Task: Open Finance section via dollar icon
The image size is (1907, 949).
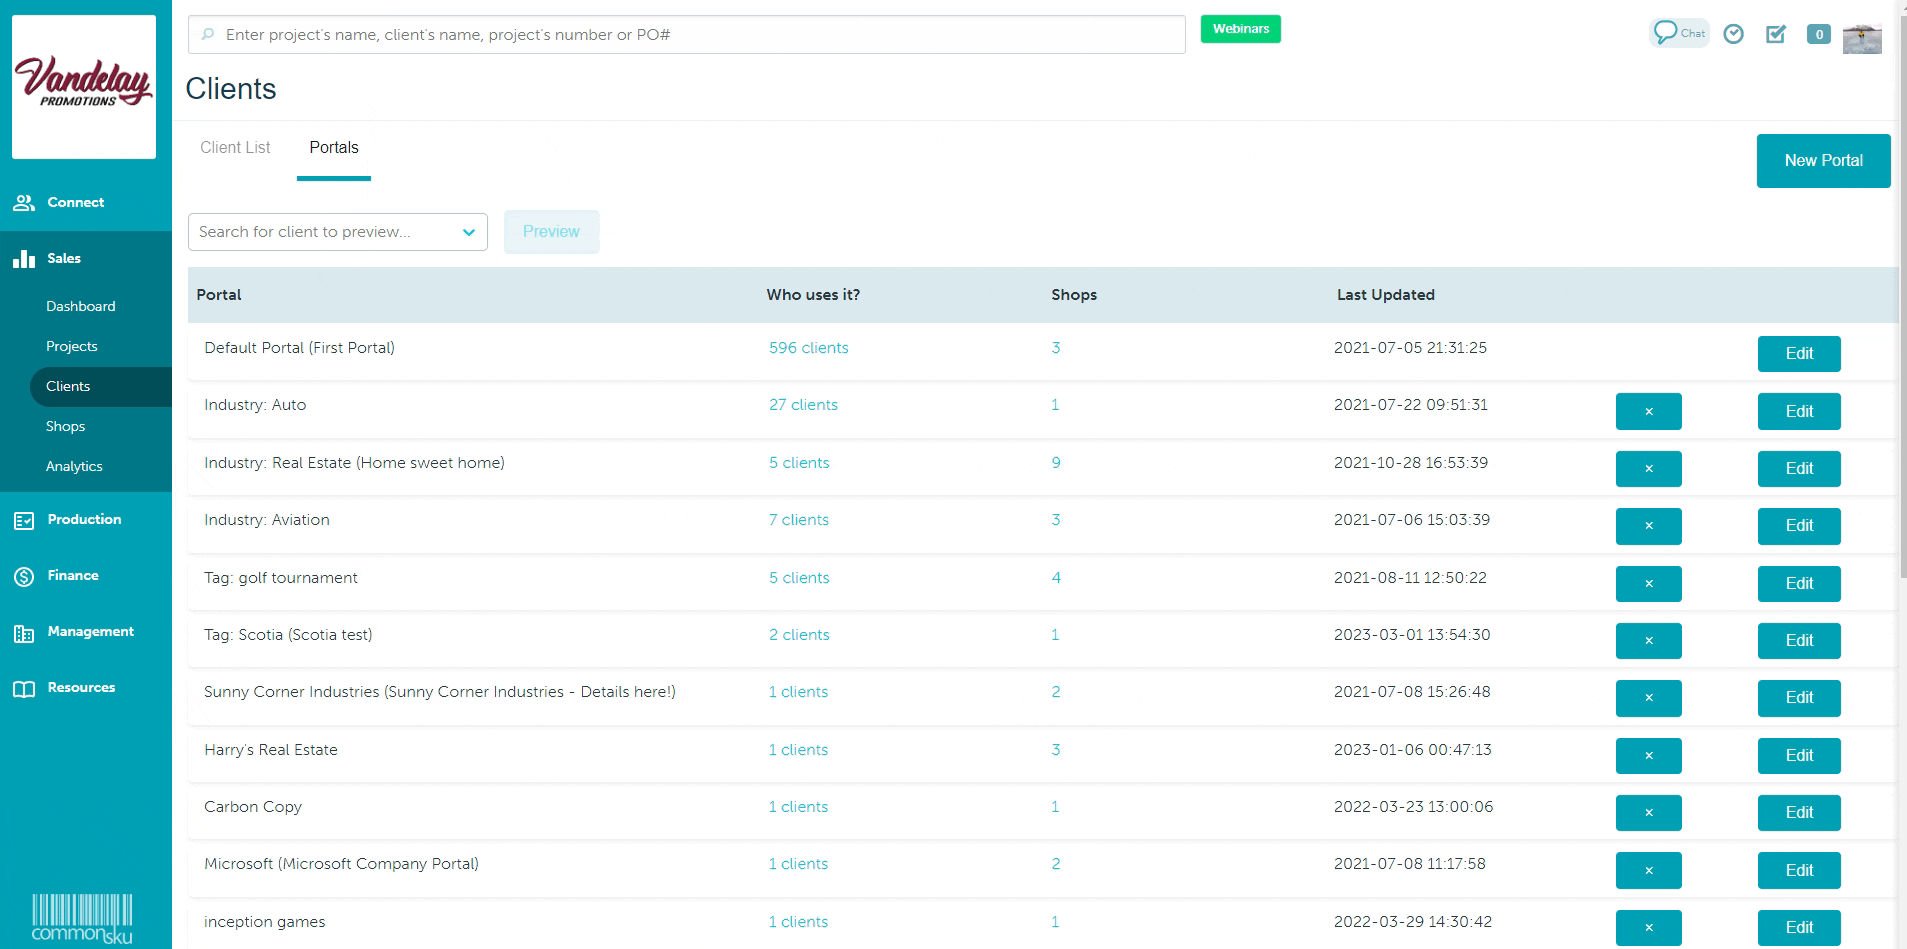Action: click(x=24, y=577)
